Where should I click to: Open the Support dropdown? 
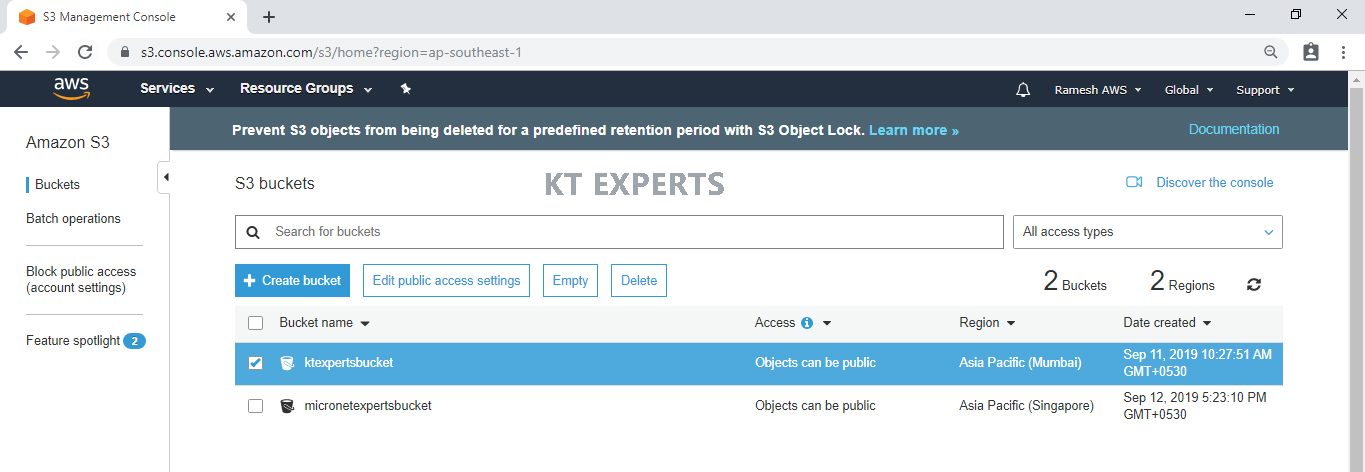pos(1265,90)
